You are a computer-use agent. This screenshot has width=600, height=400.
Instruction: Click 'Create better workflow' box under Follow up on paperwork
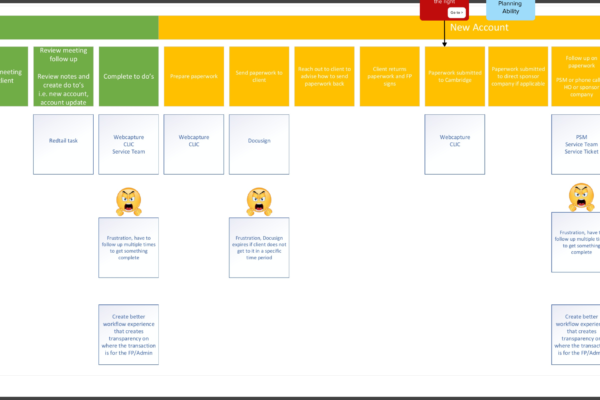pyautogui.click(x=576, y=335)
